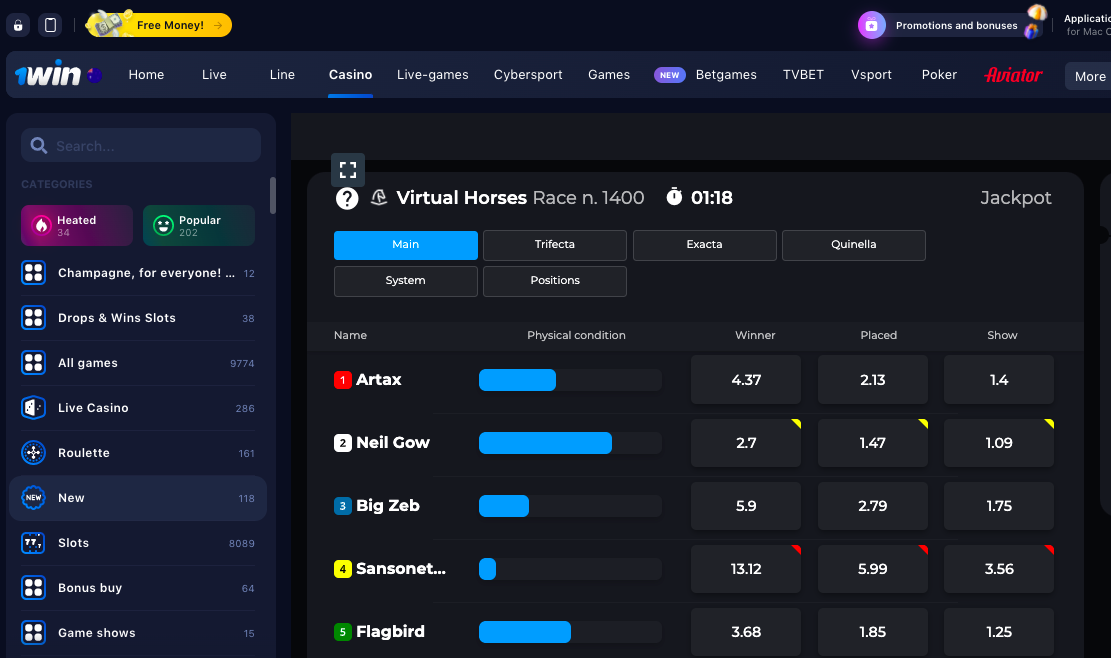Select Big Zeb Winner odds 5.9

click(746, 506)
